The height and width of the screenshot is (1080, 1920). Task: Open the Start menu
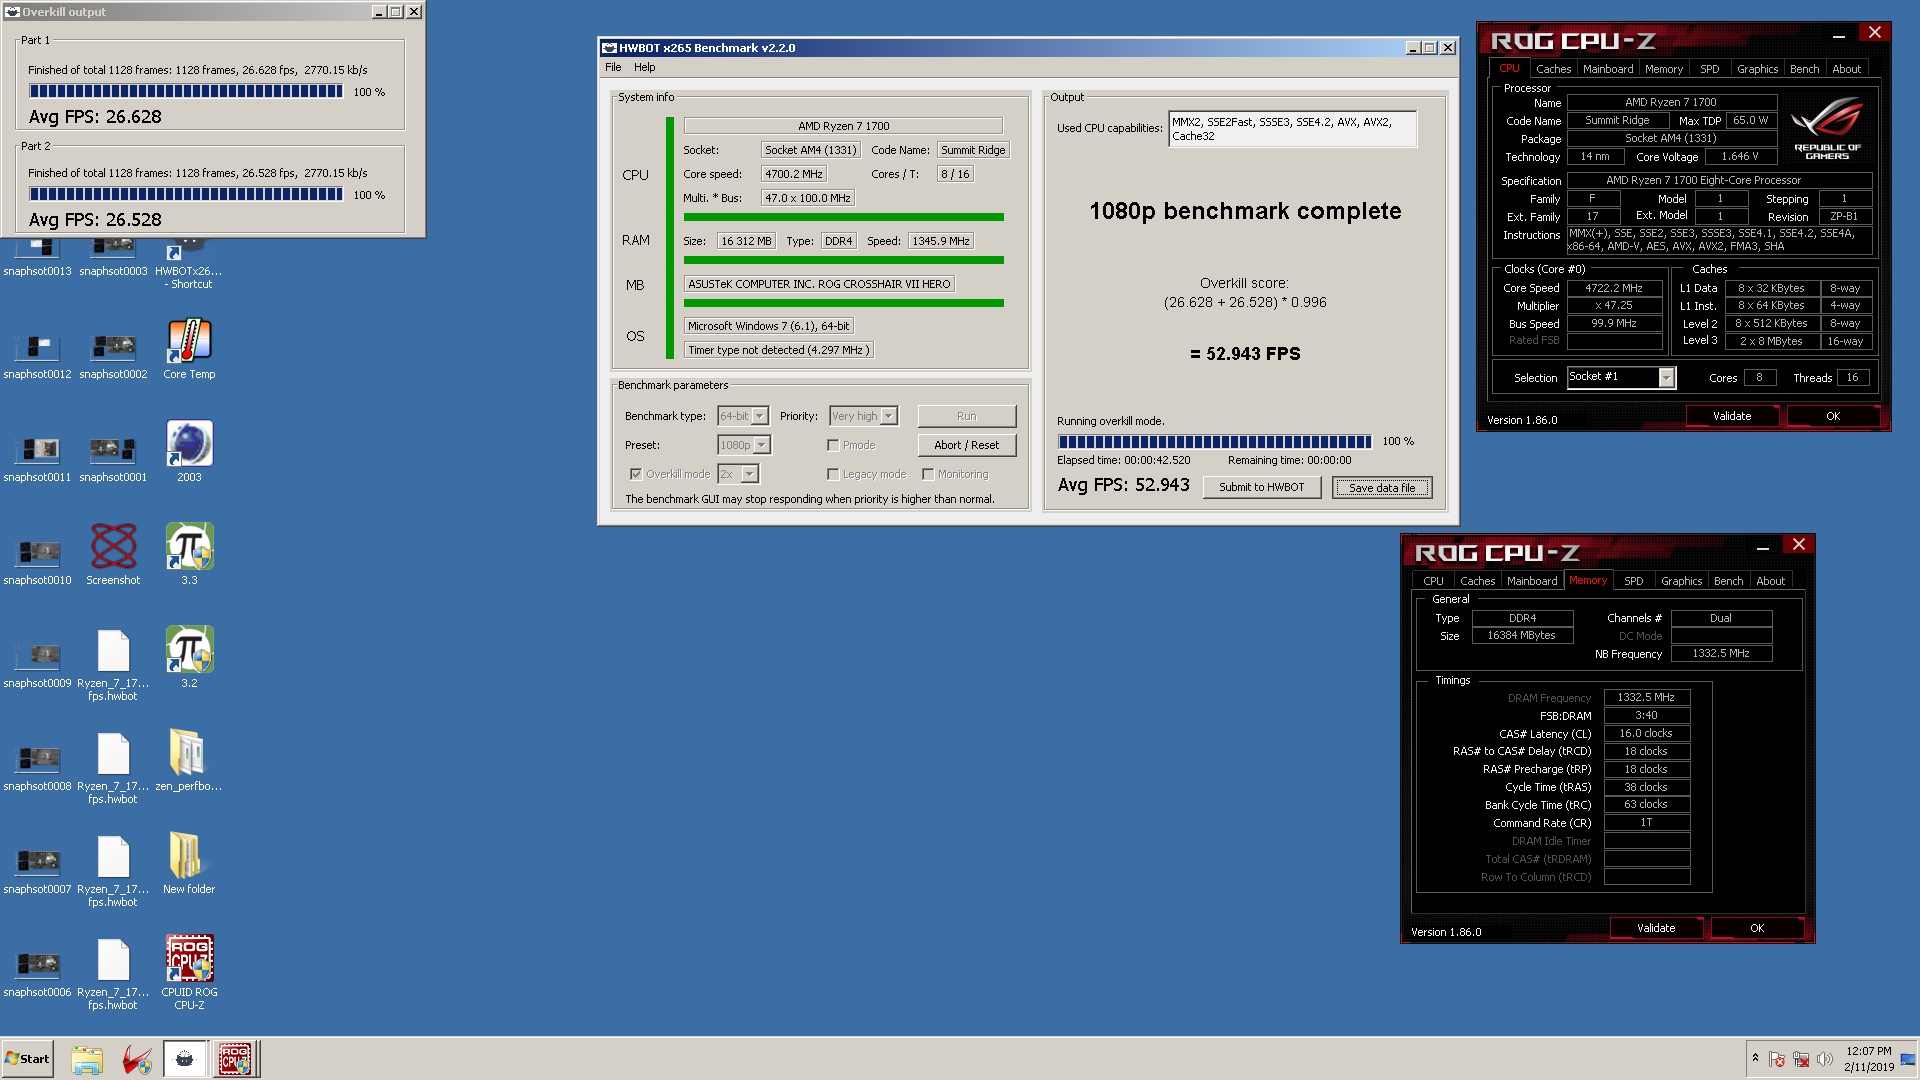[27, 1059]
